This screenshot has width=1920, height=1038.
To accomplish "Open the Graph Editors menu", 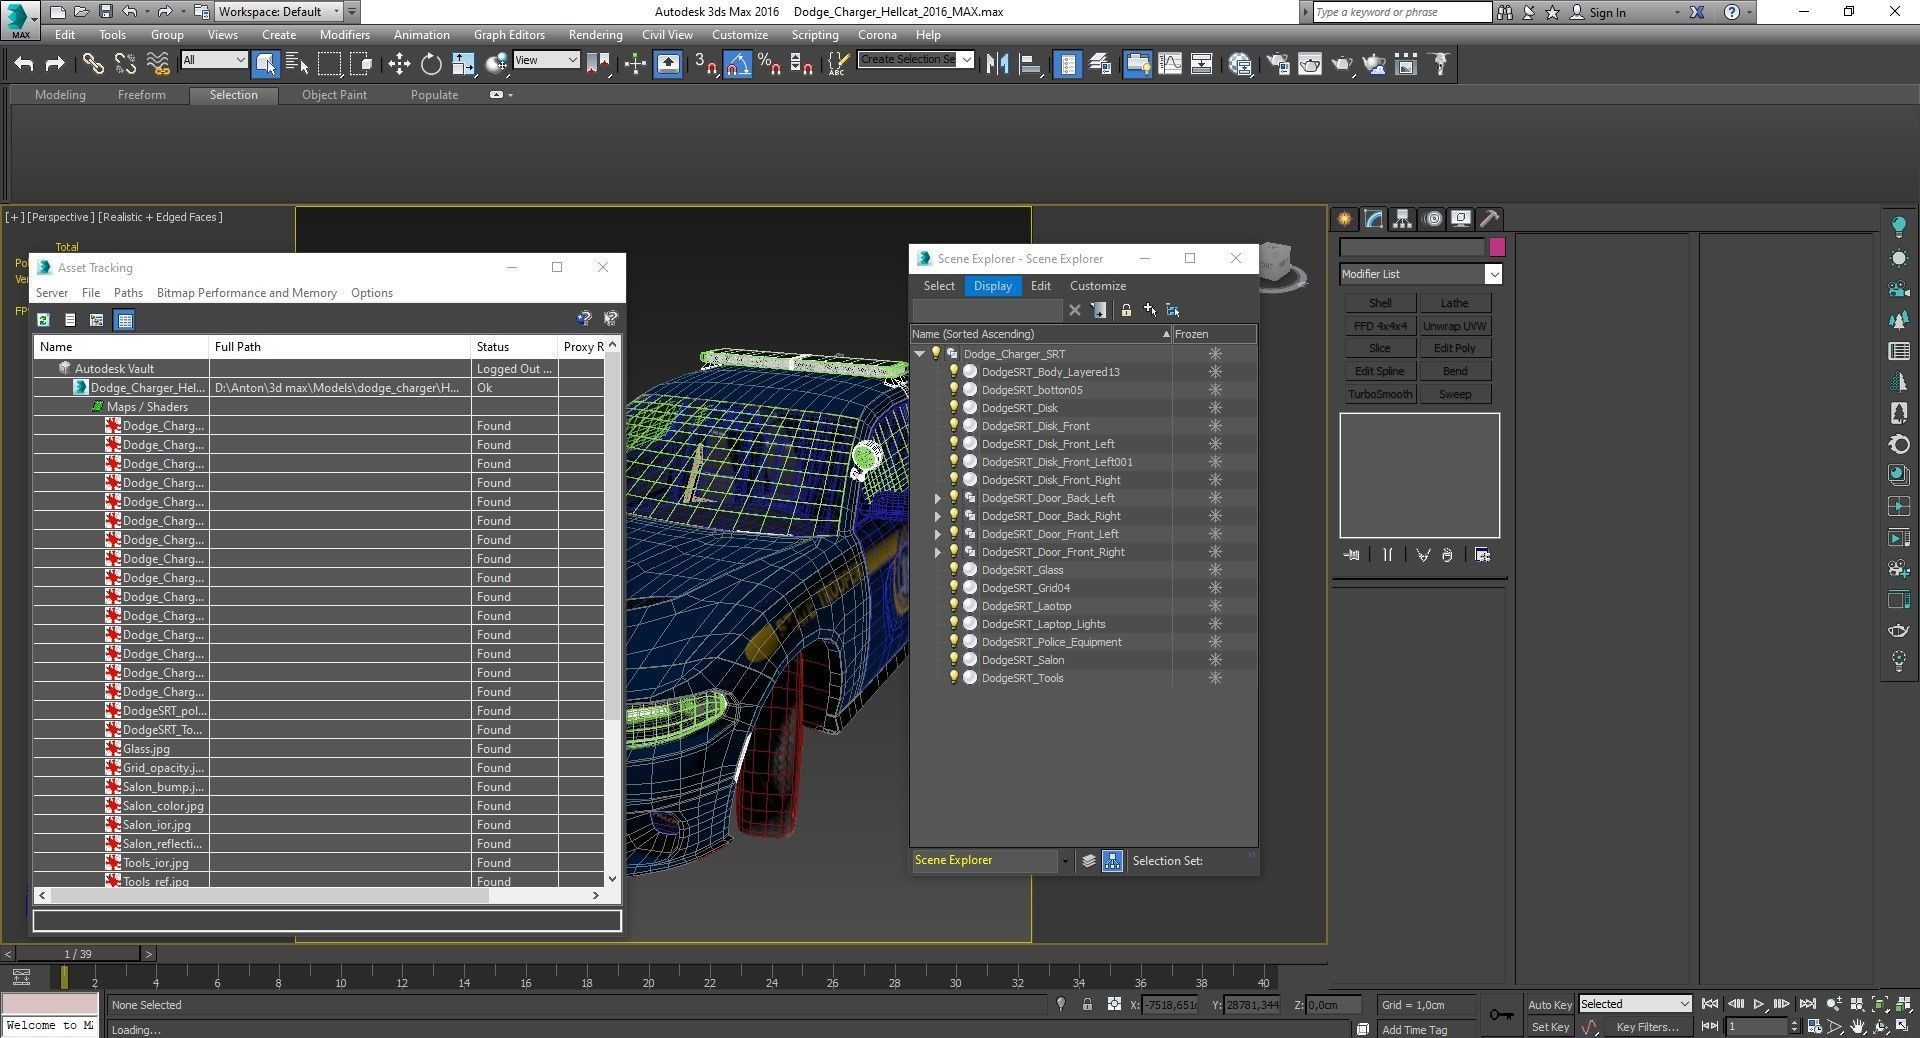I will [509, 35].
